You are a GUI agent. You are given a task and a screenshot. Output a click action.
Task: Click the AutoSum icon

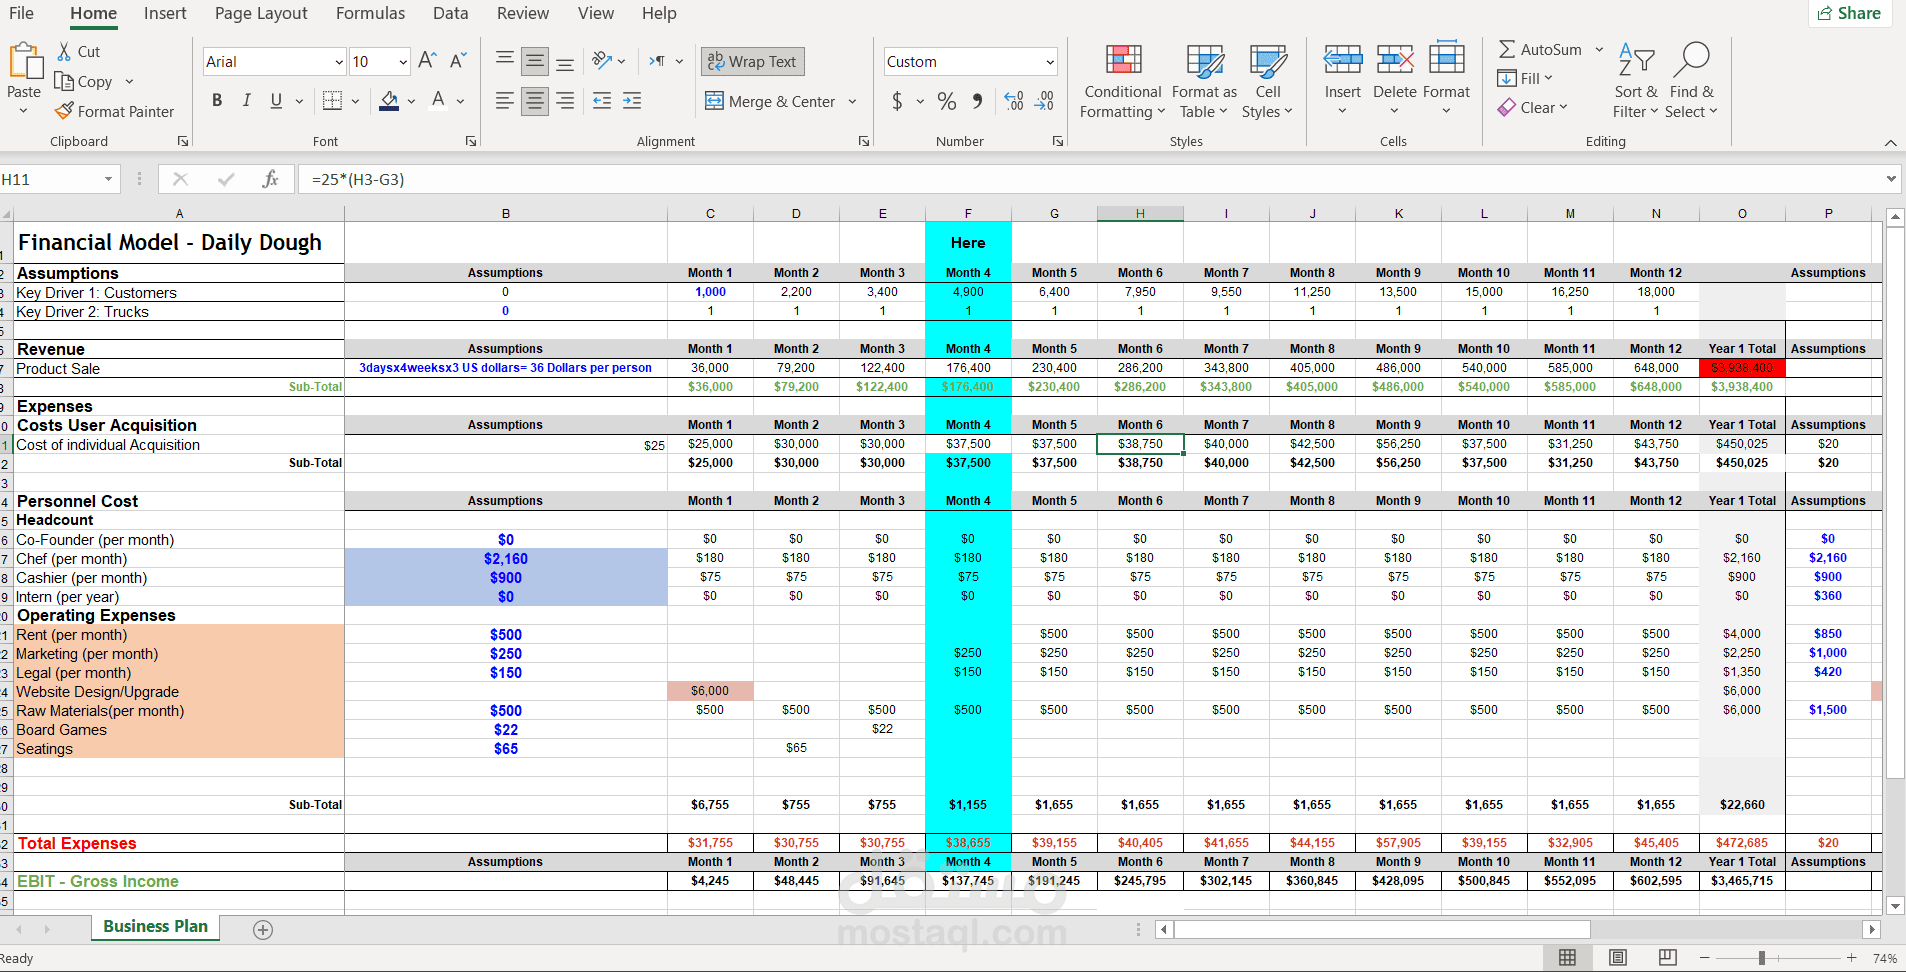tap(1509, 48)
